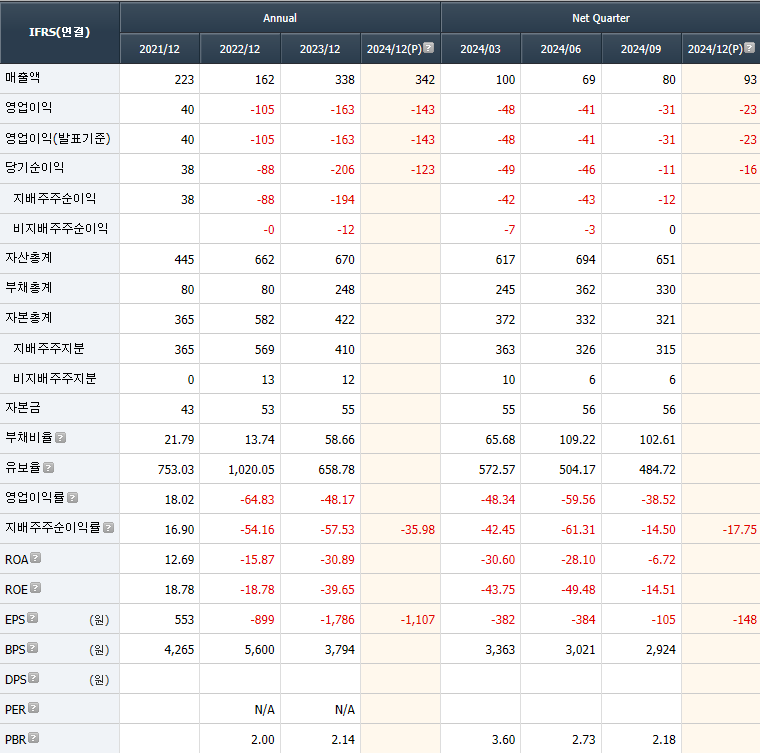The width and height of the screenshot is (760, 753).
Task: Click the 자산총계 row label
Action: (x=29, y=258)
